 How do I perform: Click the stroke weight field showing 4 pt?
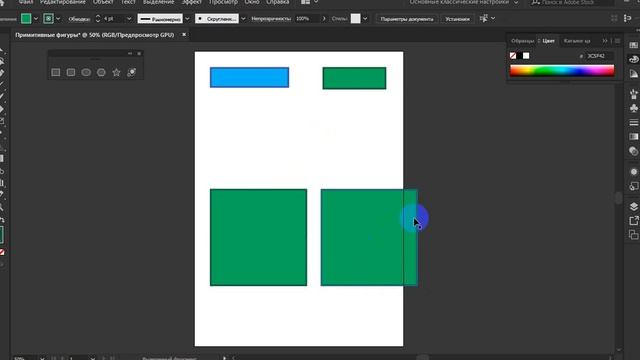[113, 19]
